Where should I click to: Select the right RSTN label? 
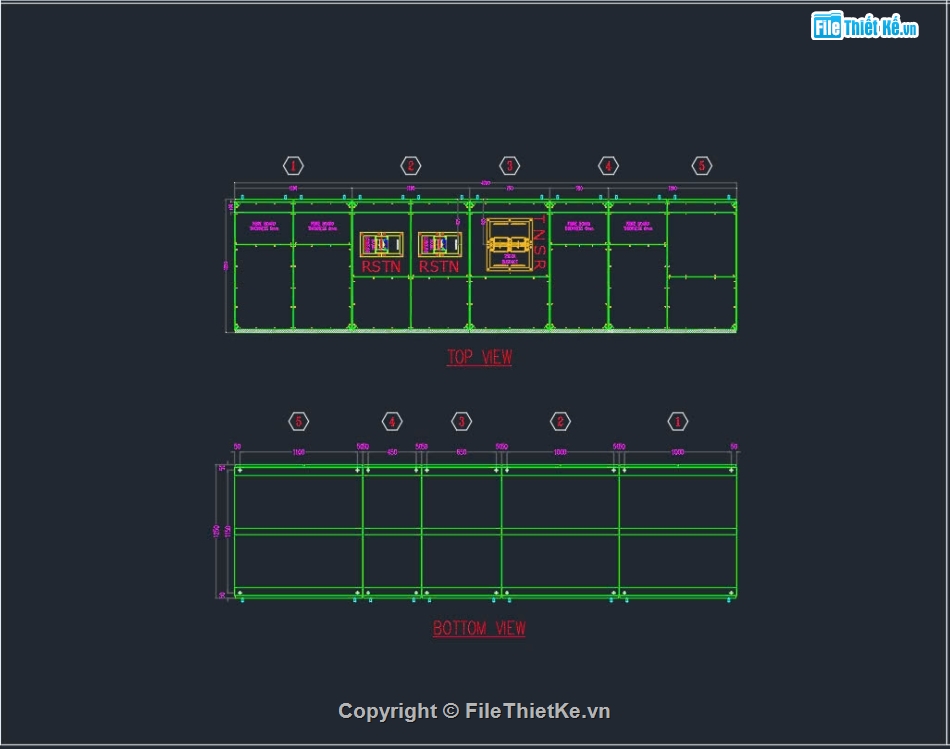click(439, 267)
